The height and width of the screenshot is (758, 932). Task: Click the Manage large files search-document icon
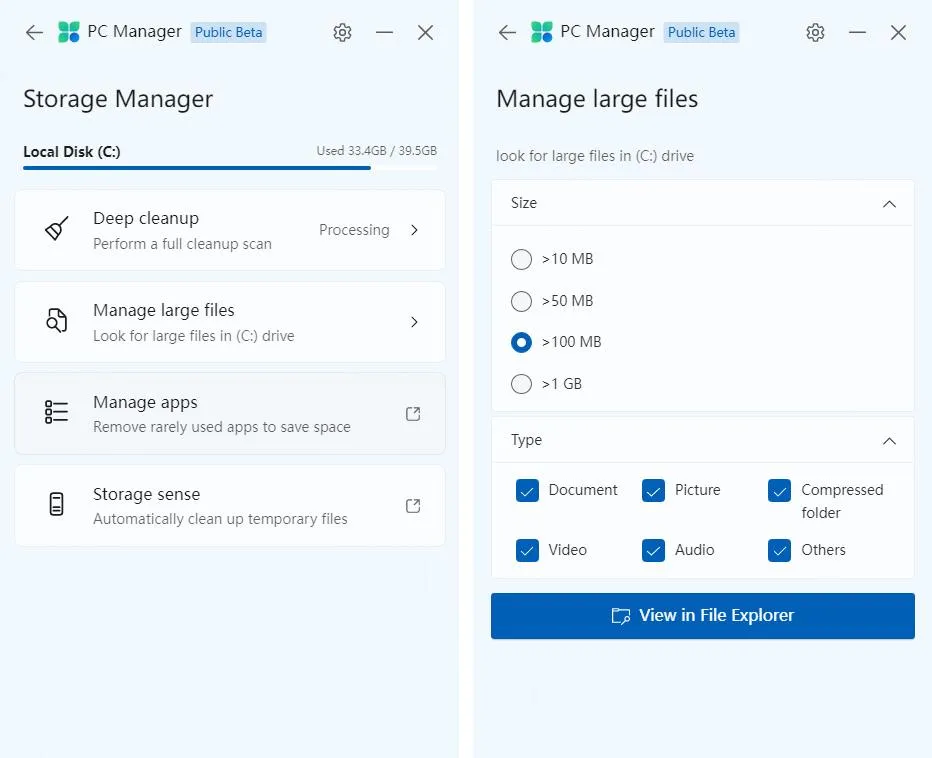[56, 321]
